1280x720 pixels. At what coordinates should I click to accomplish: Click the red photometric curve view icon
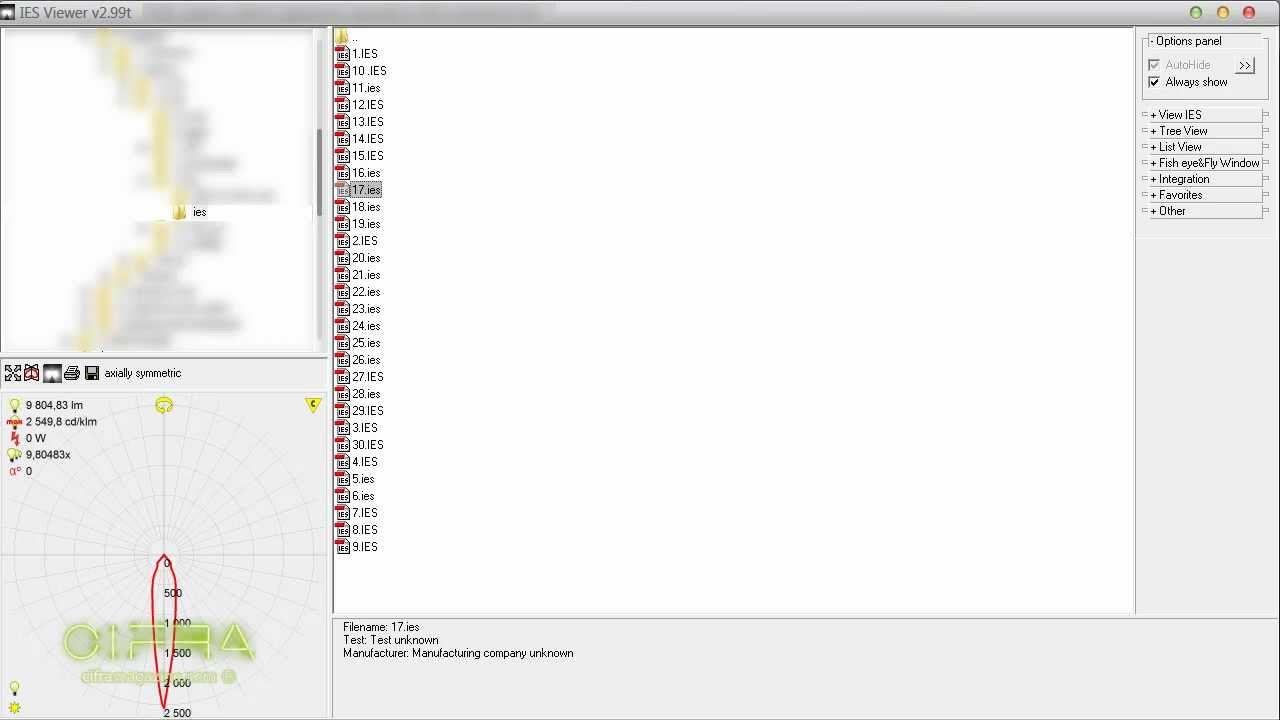(32, 373)
